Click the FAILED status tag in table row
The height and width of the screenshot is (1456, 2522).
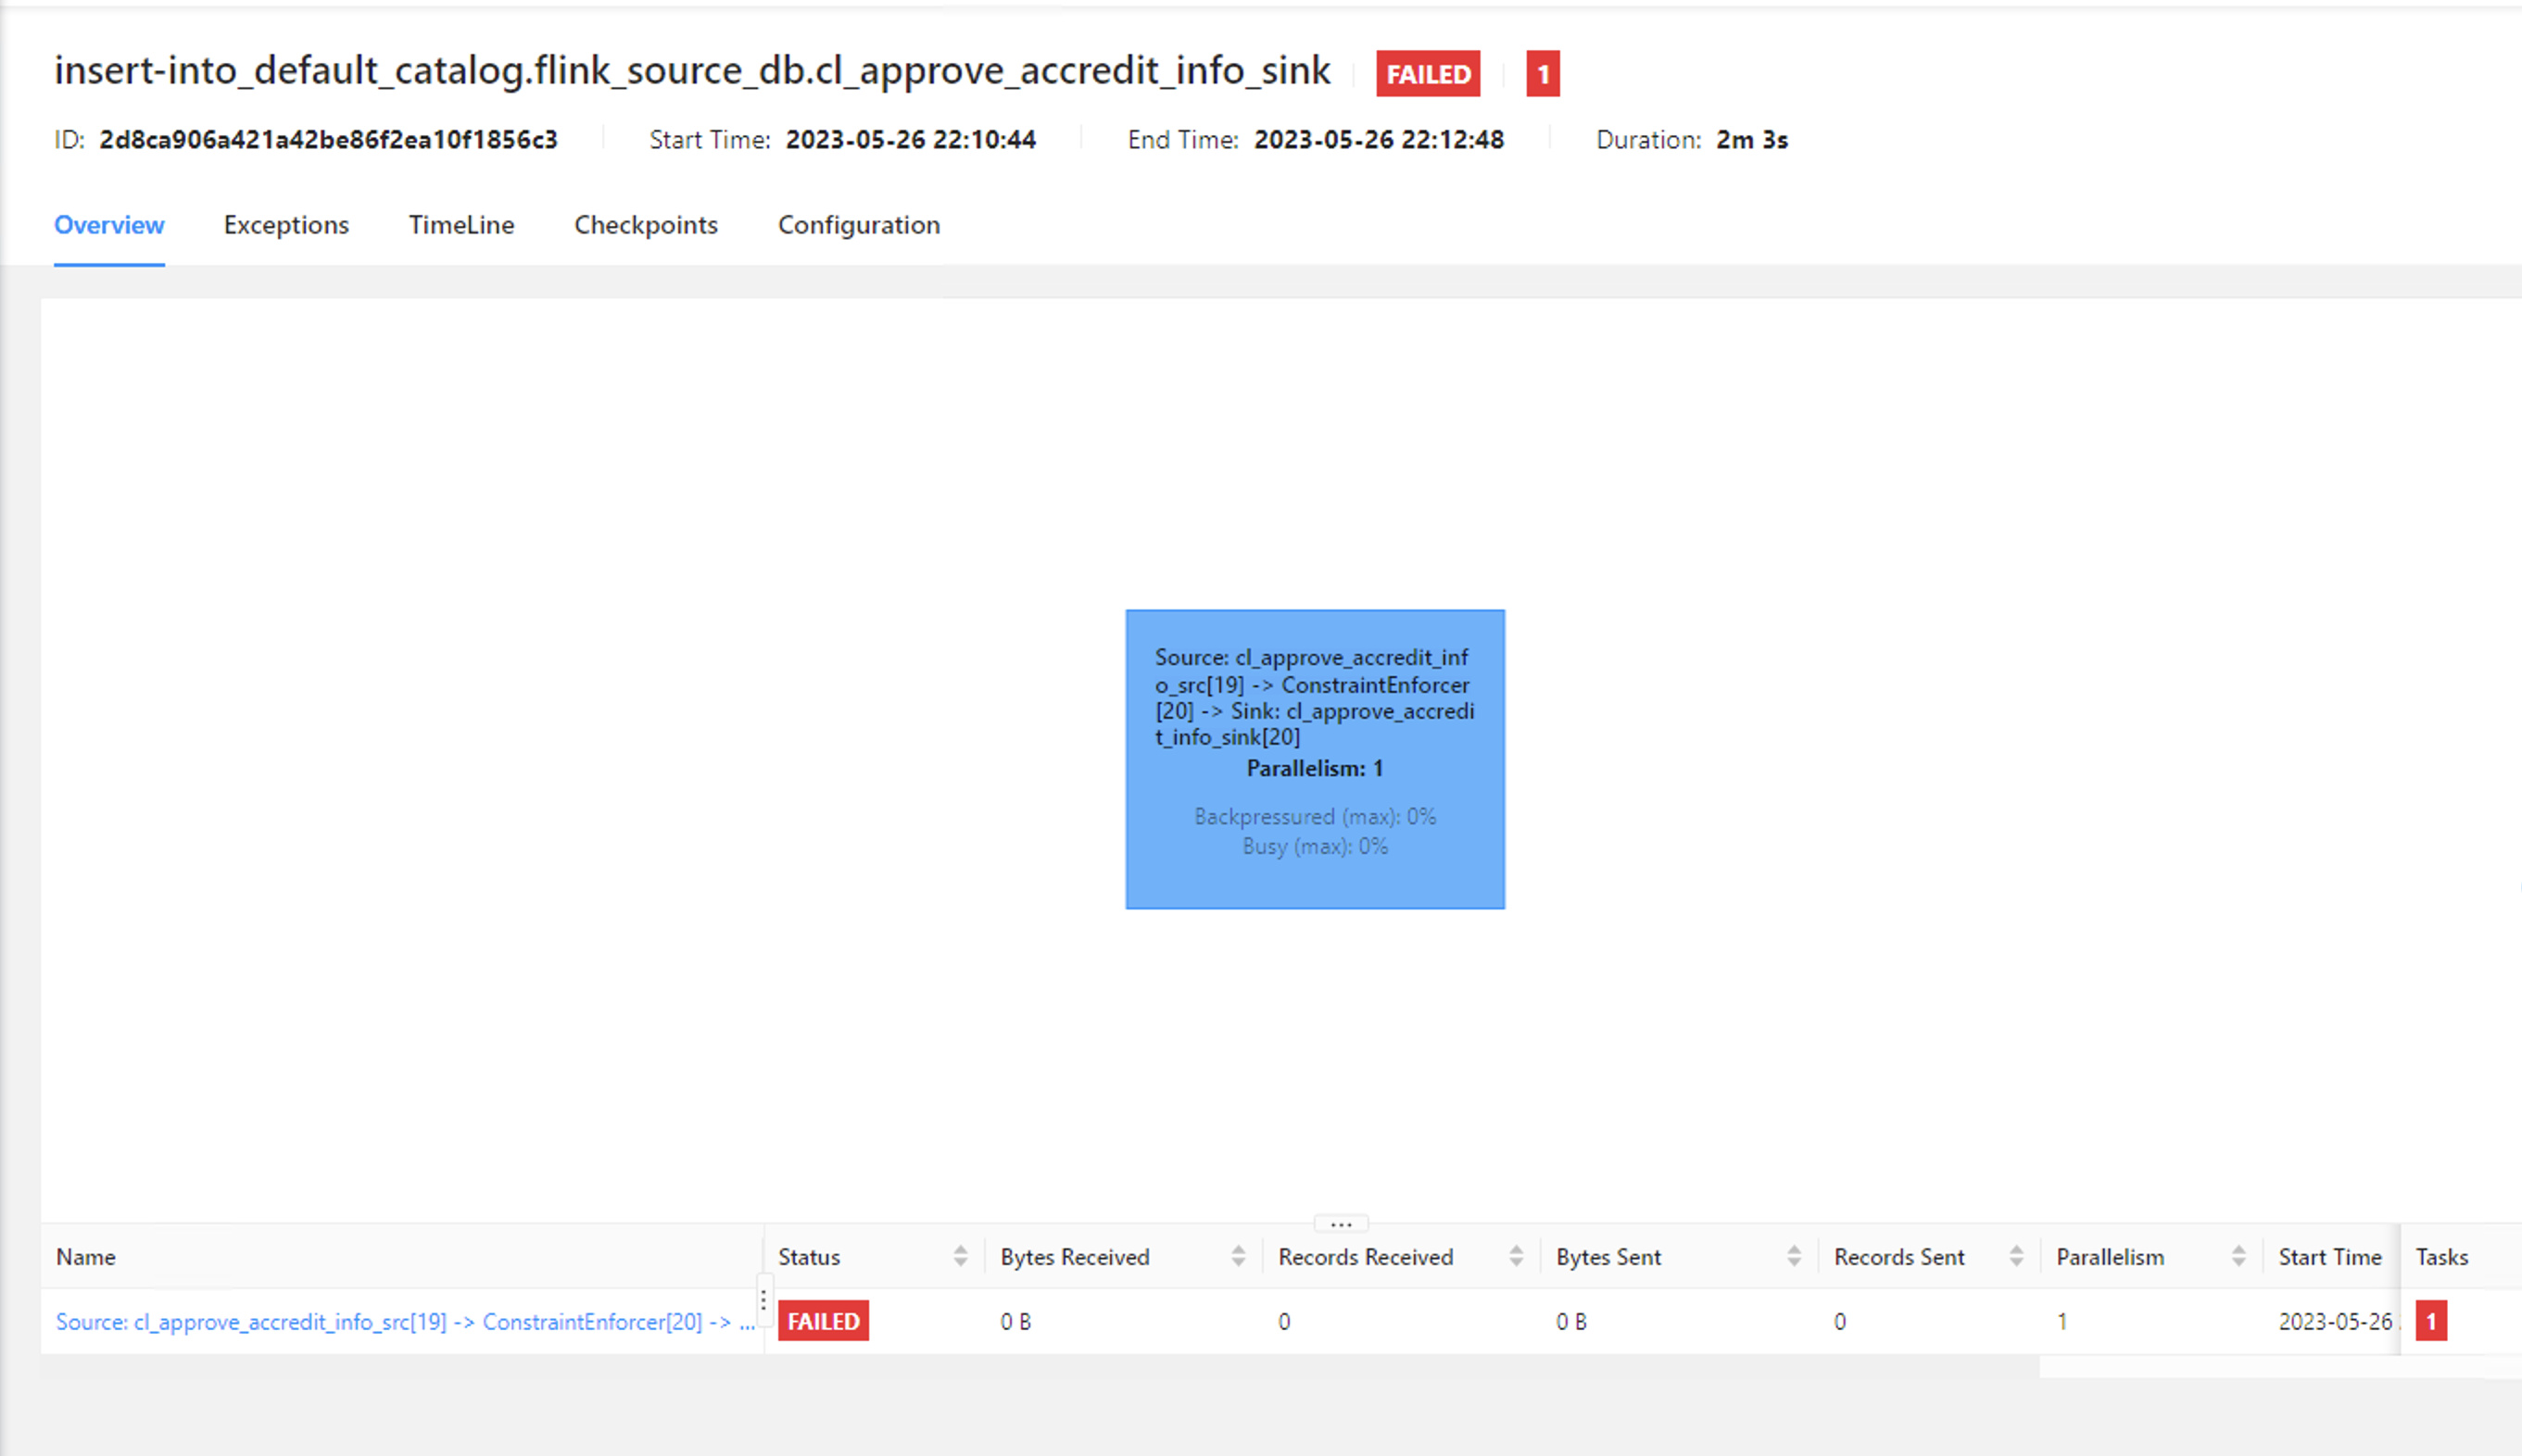point(823,1321)
